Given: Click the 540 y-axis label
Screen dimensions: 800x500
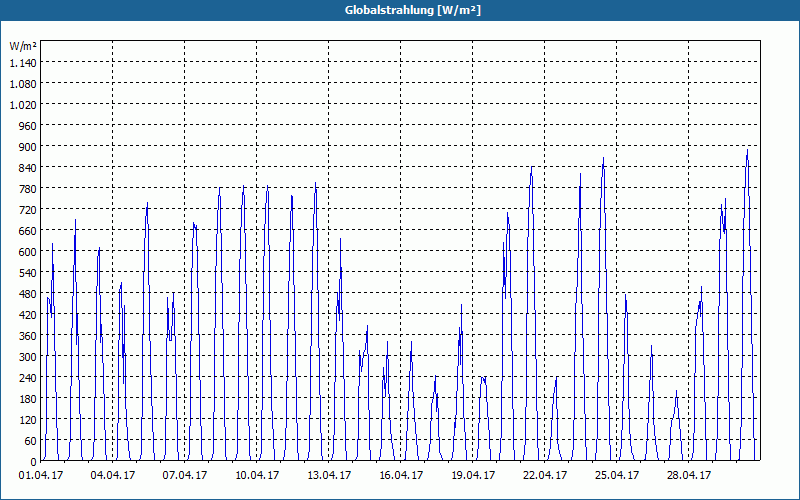Looking at the screenshot, I should [x=28, y=273].
